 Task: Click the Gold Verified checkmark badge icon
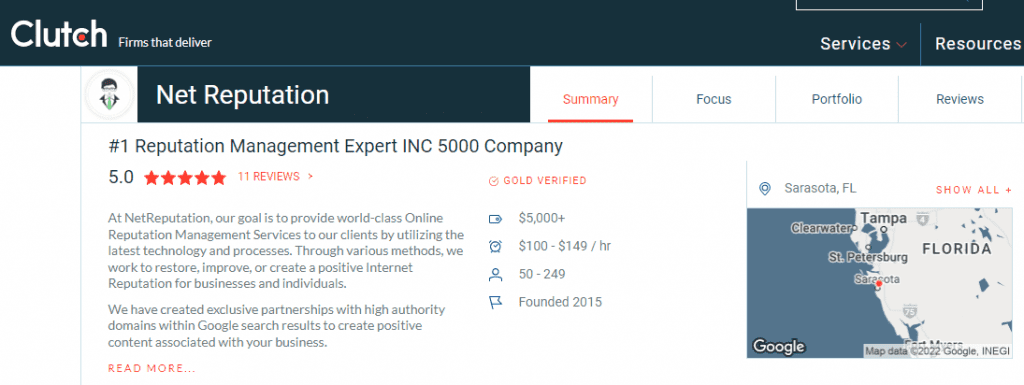coord(494,181)
